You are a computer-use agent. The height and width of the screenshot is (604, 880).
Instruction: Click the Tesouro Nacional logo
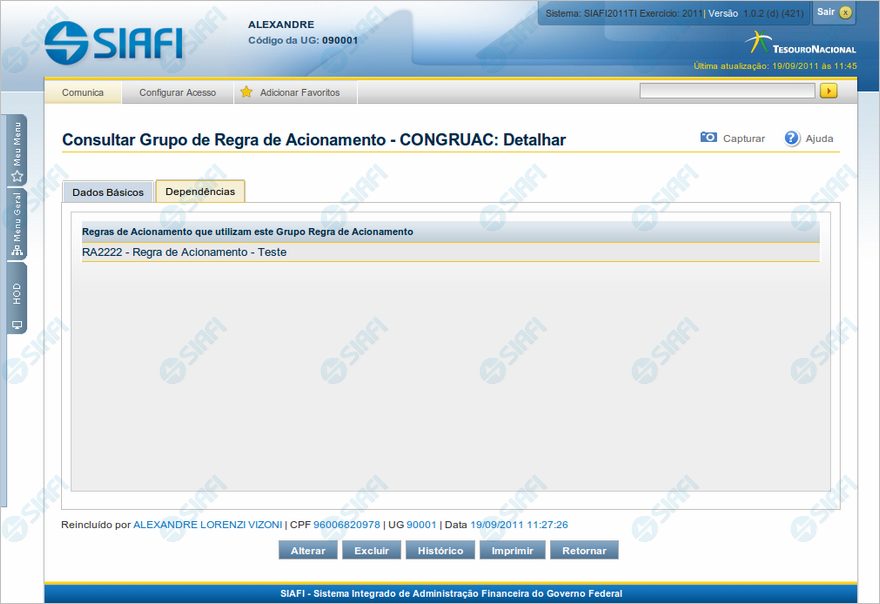(800, 45)
